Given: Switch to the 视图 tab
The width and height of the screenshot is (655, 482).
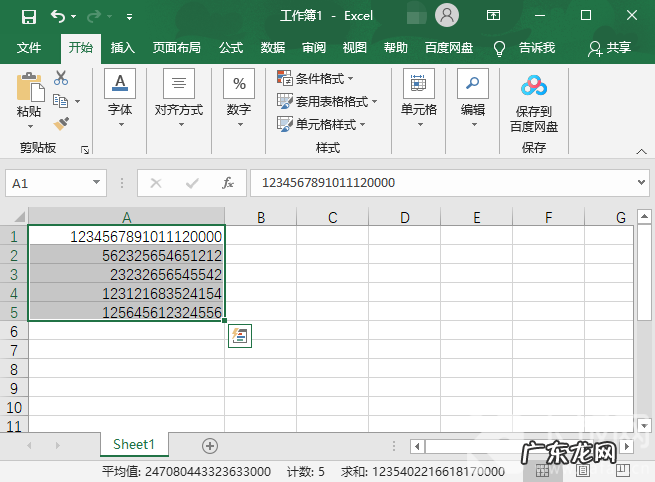Looking at the screenshot, I should [355, 48].
